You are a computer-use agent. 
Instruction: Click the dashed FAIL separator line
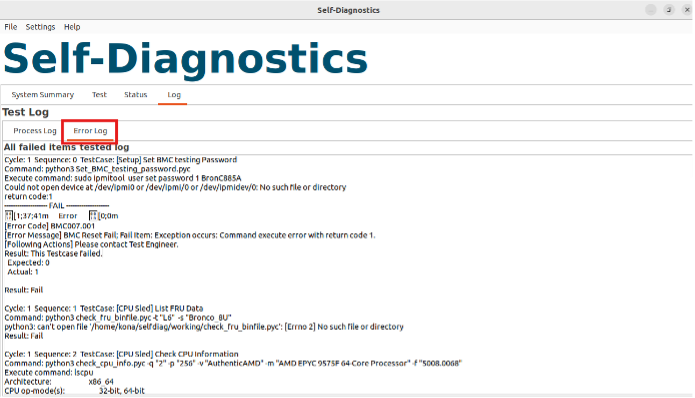pos(57,206)
